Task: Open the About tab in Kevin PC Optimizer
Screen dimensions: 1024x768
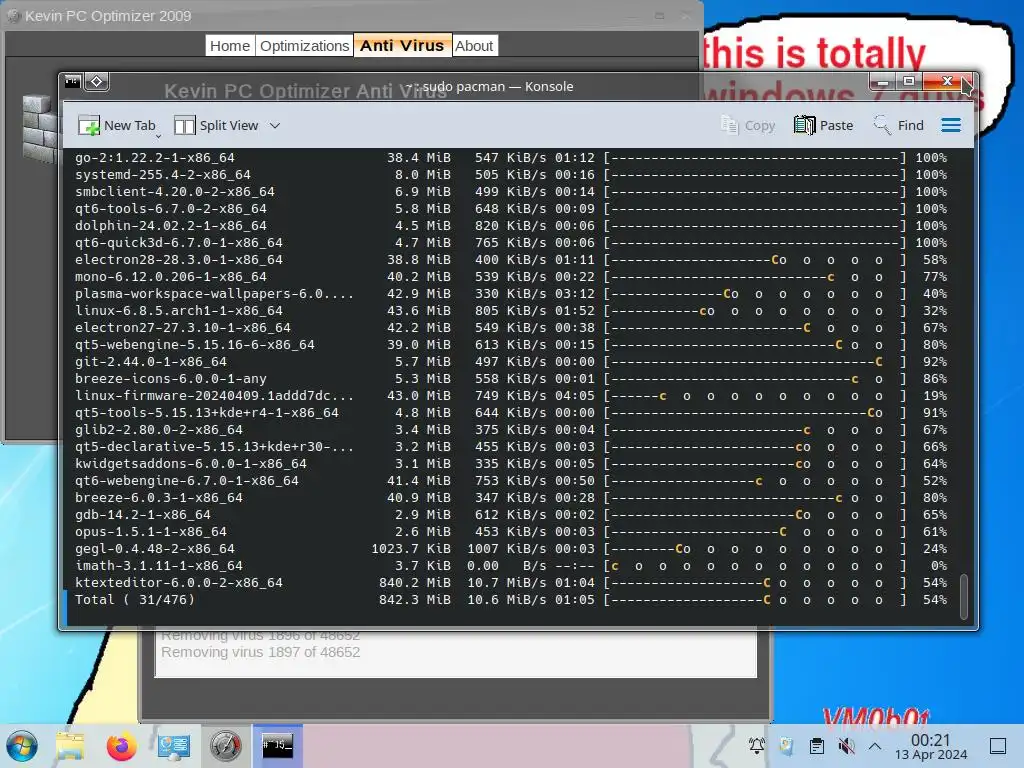Action: point(474,46)
